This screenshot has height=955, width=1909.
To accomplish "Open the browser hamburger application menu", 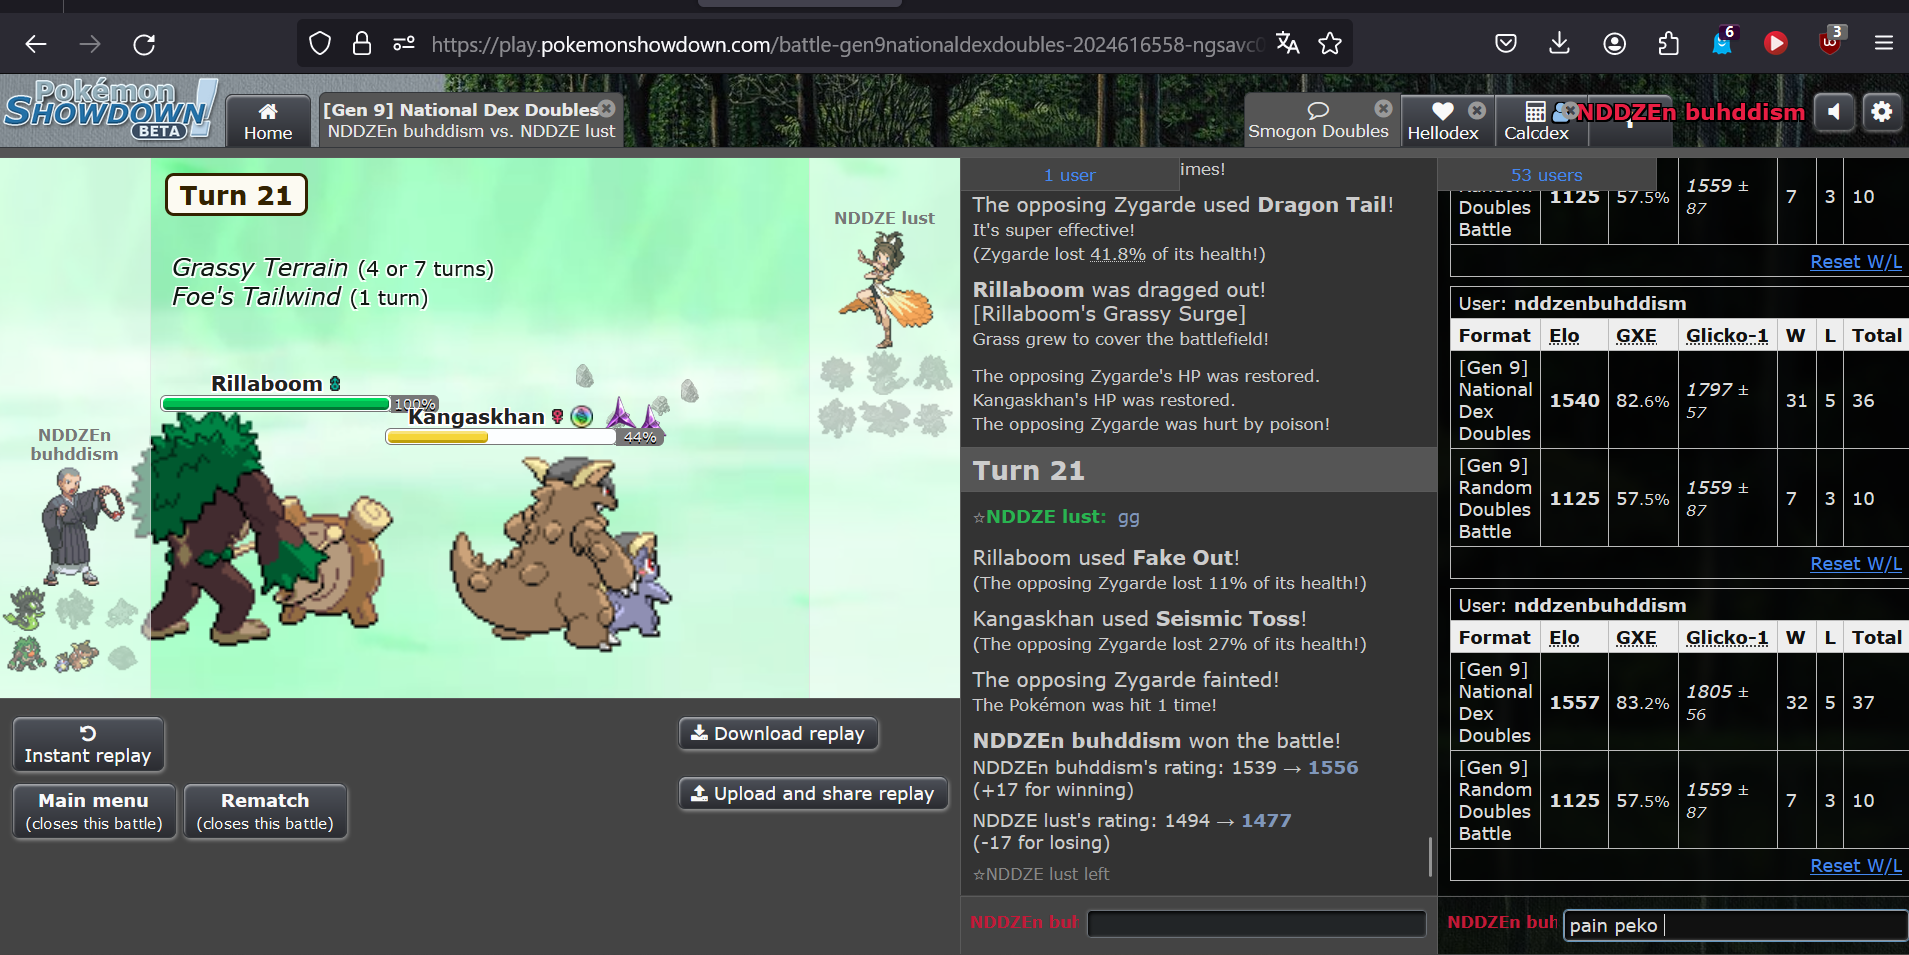I will tap(1884, 44).
